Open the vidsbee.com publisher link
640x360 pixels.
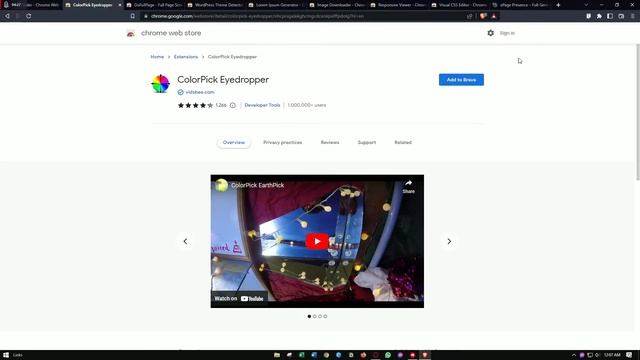[200, 92]
